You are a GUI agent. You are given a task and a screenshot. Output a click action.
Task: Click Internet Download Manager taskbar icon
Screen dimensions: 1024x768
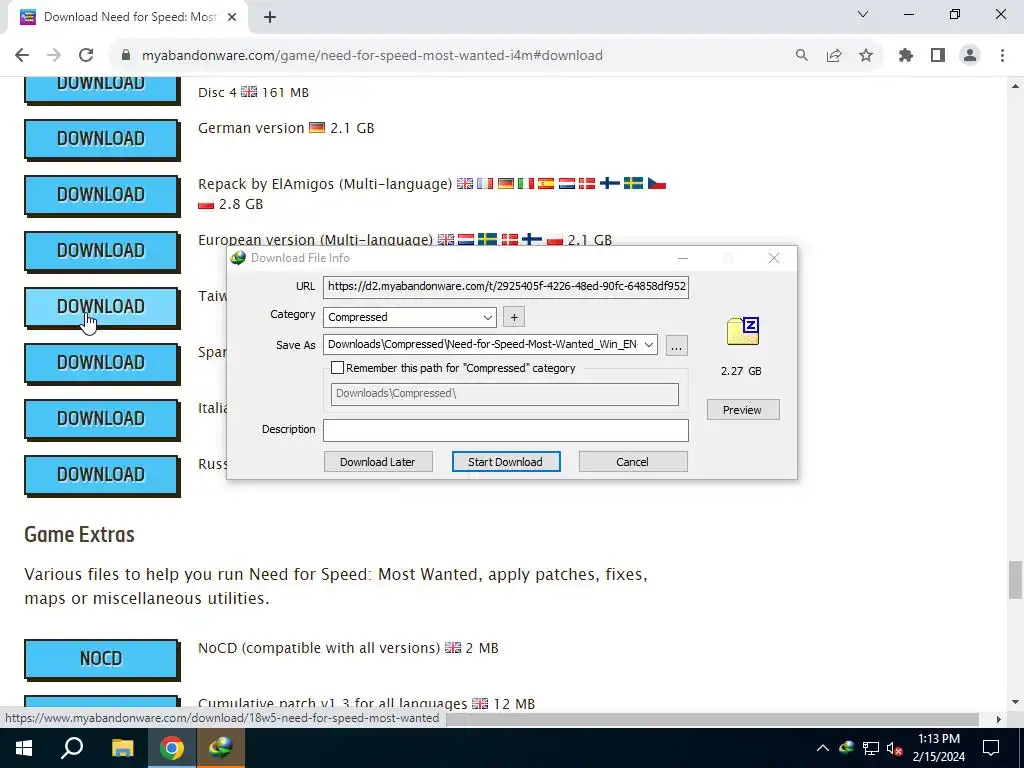[221, 748]
